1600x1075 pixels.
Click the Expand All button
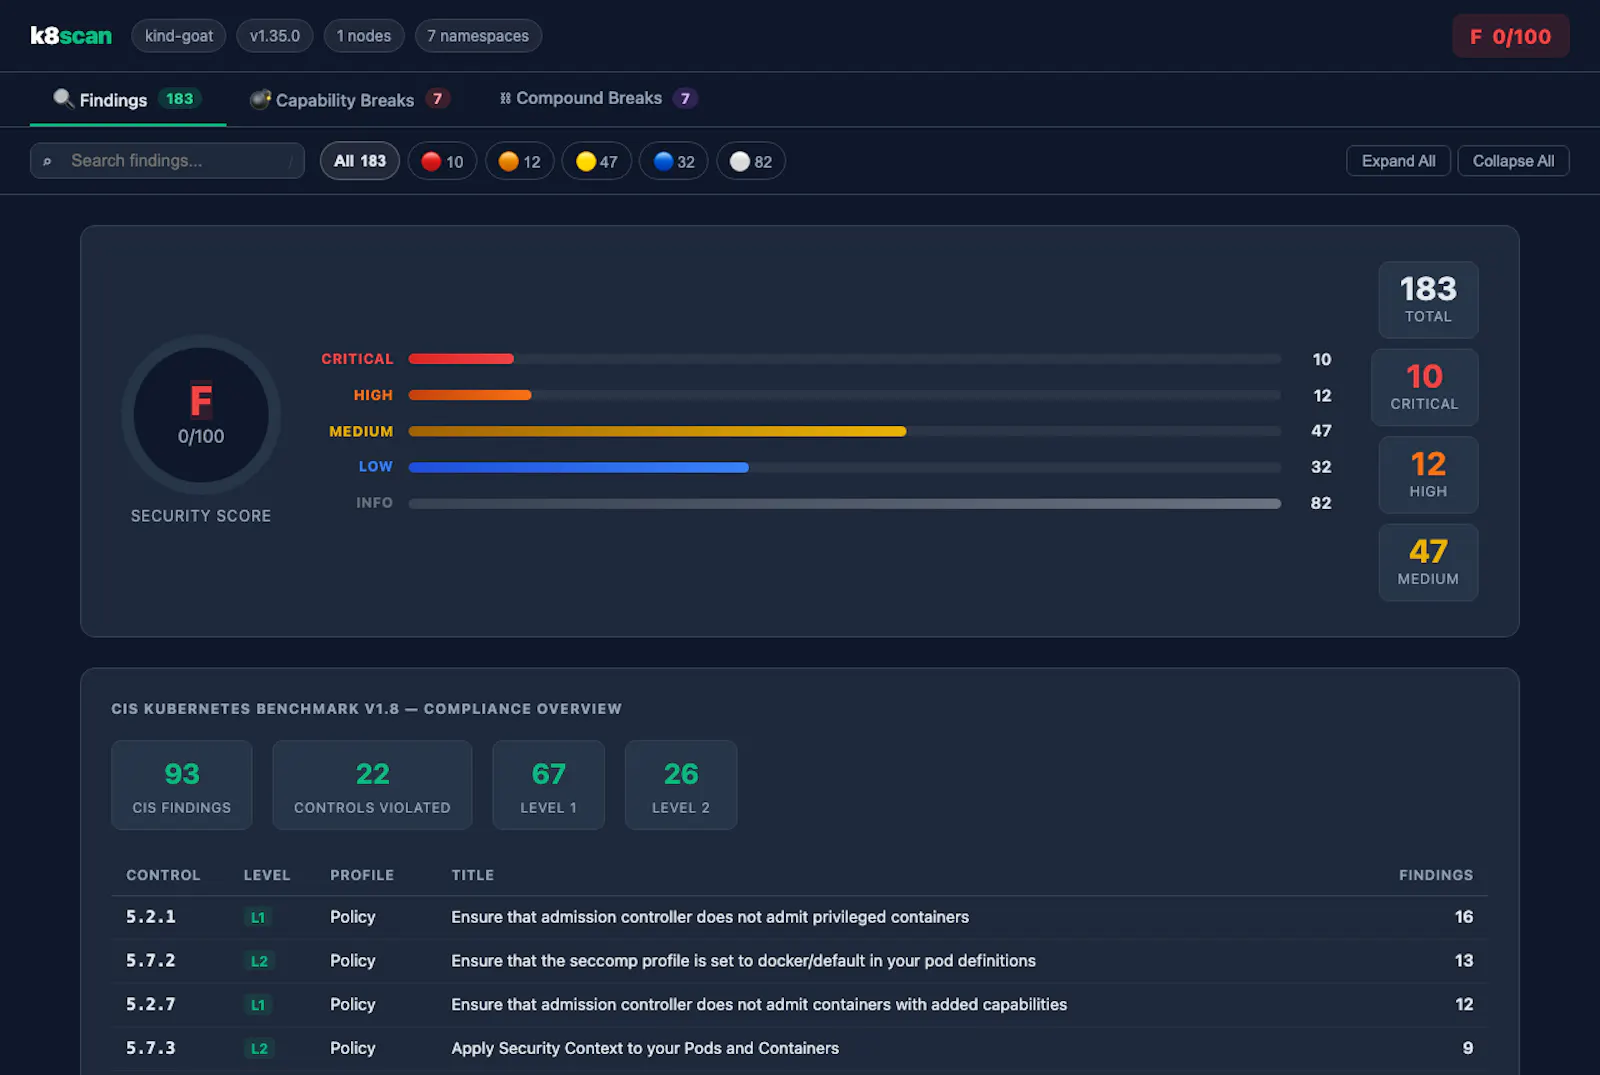[x=1398, y=161]
